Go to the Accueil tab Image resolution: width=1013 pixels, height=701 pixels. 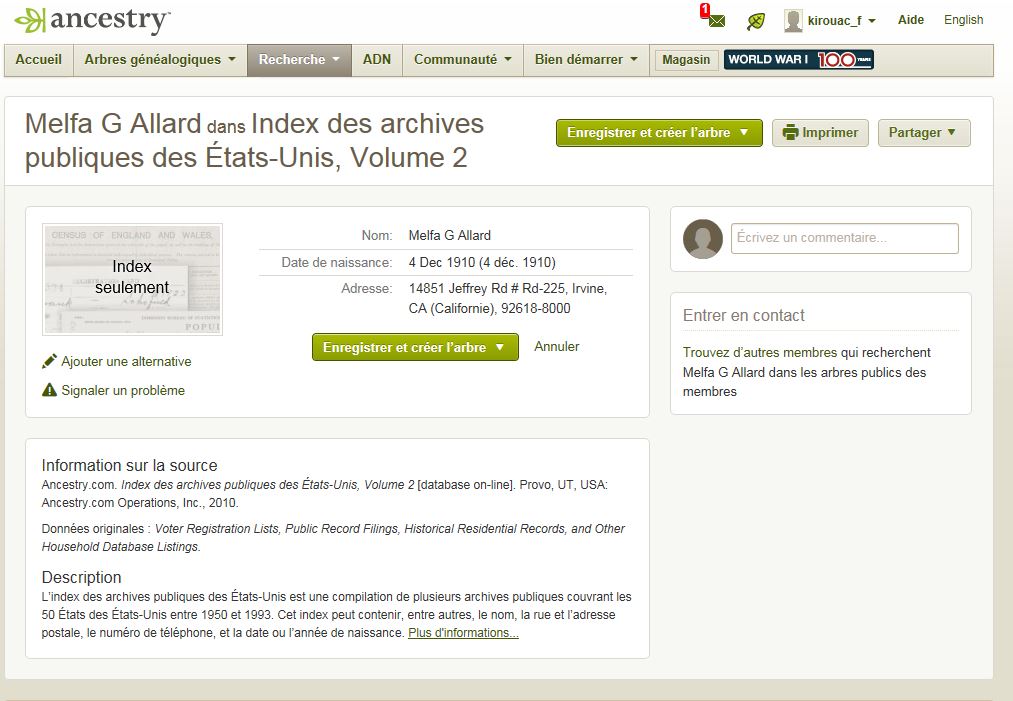tap(39, 59)
